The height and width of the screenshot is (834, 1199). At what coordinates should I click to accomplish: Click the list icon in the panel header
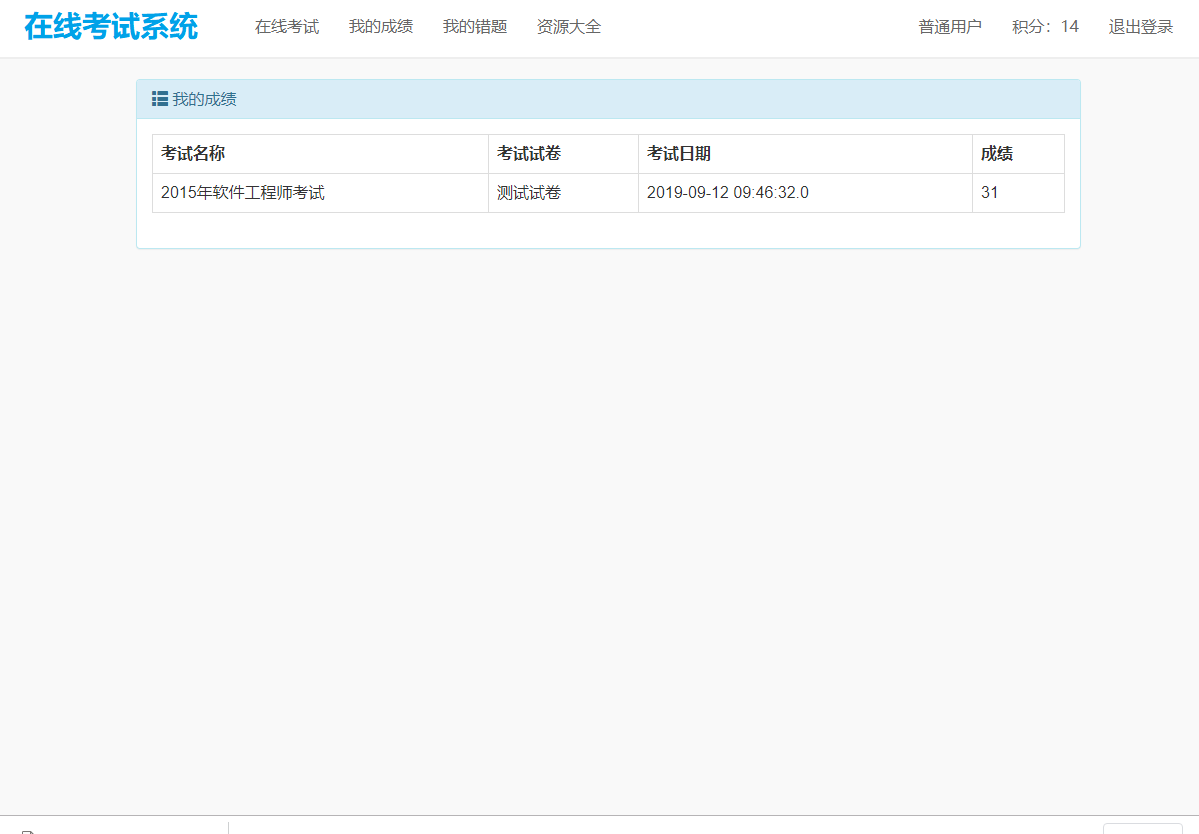point(160,99)
